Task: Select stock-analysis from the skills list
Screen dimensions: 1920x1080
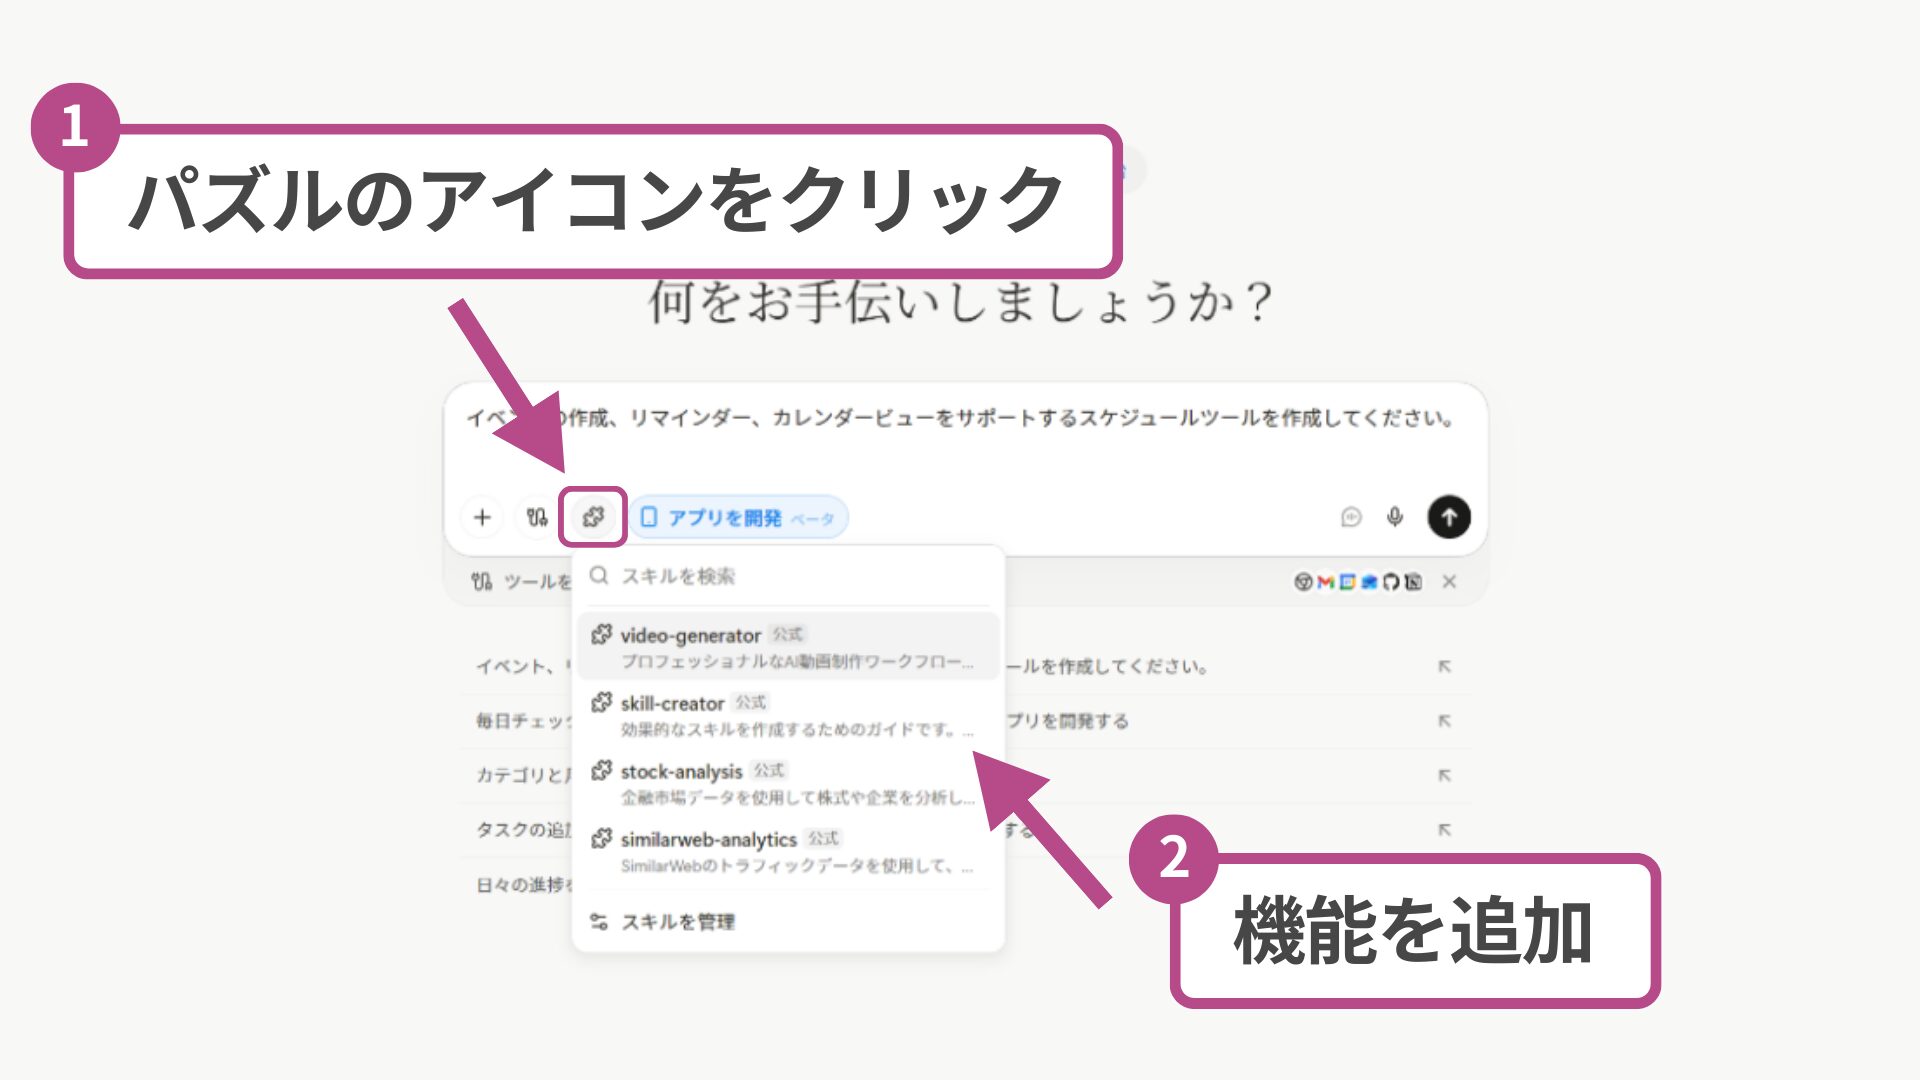Action: pyautogui.click(x=790, y=782)
